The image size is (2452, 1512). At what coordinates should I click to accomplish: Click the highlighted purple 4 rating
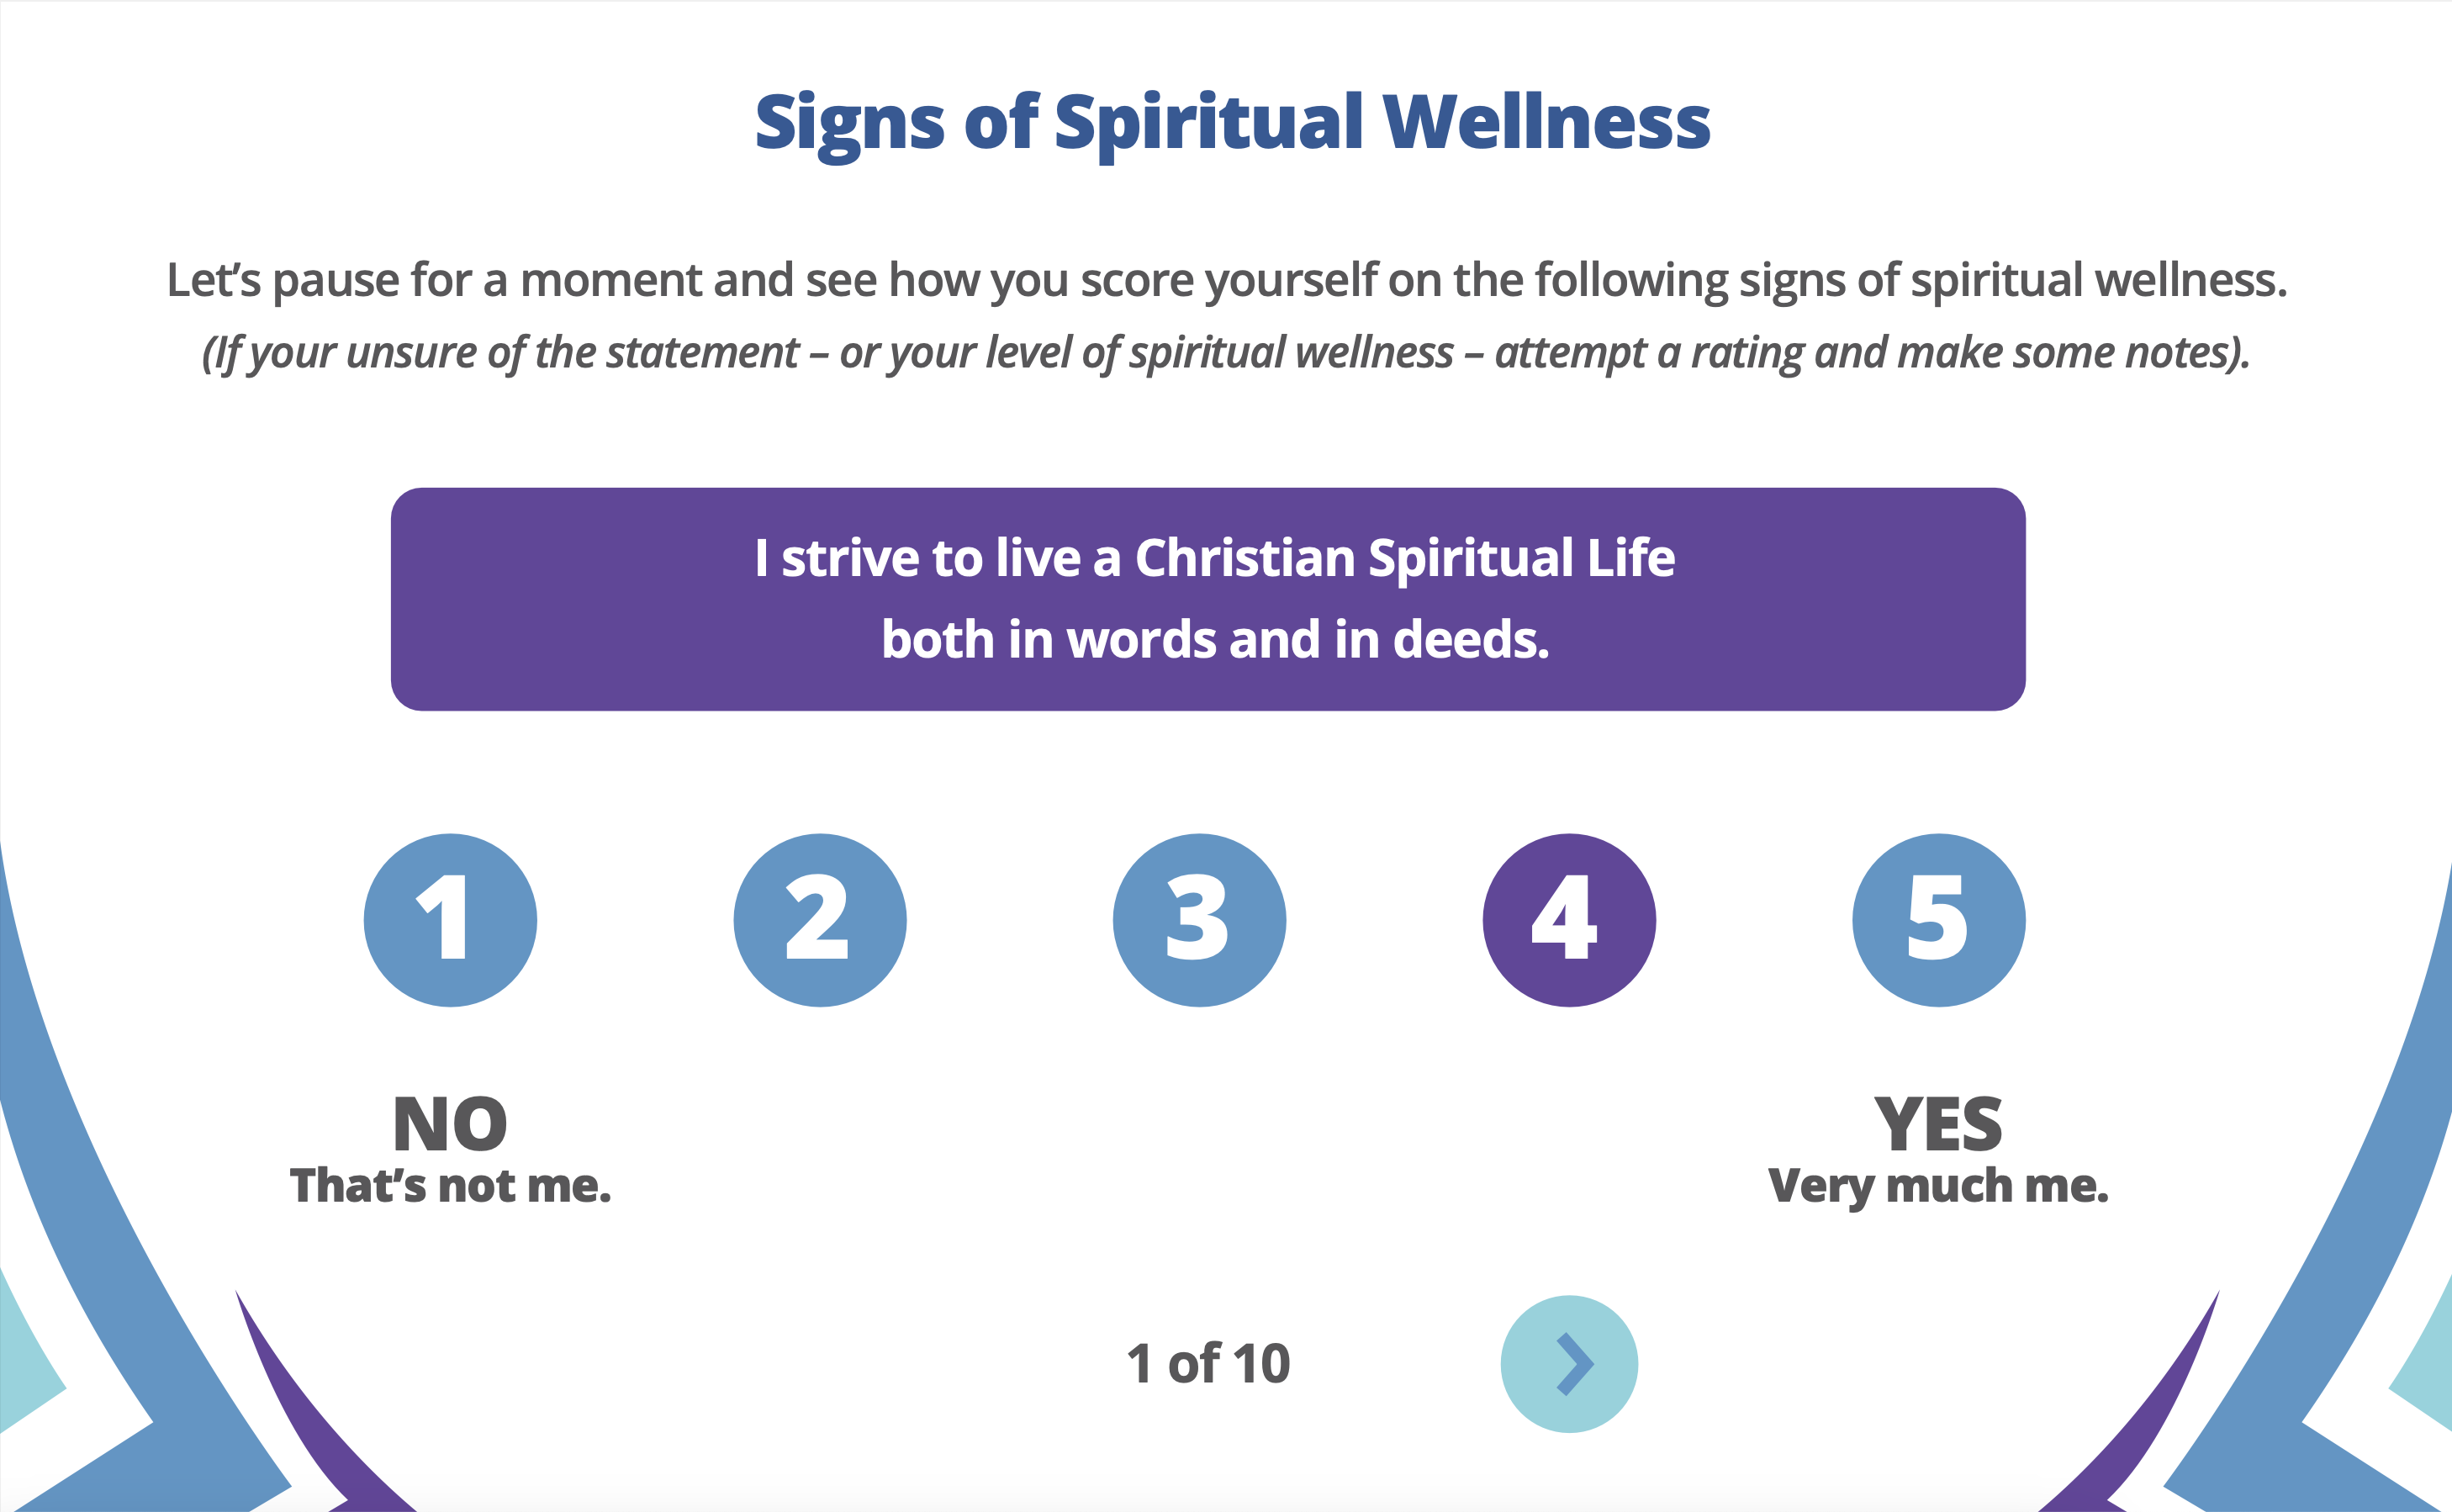(x=1569, y=920)
